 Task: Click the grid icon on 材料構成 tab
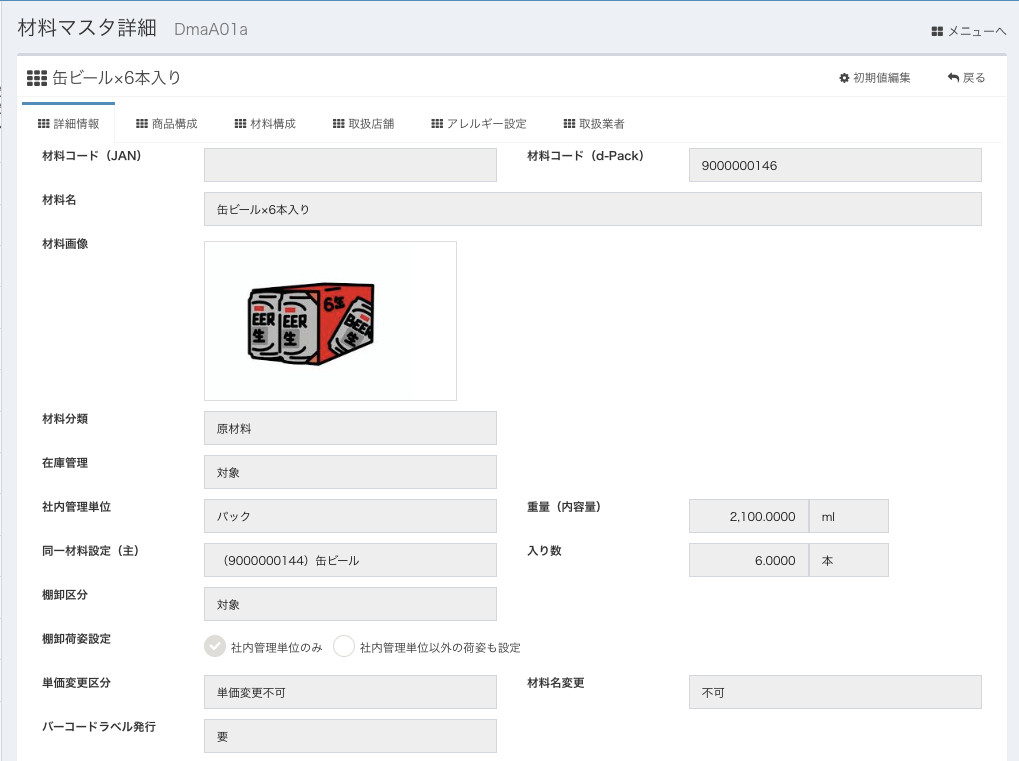click(240, 124)
